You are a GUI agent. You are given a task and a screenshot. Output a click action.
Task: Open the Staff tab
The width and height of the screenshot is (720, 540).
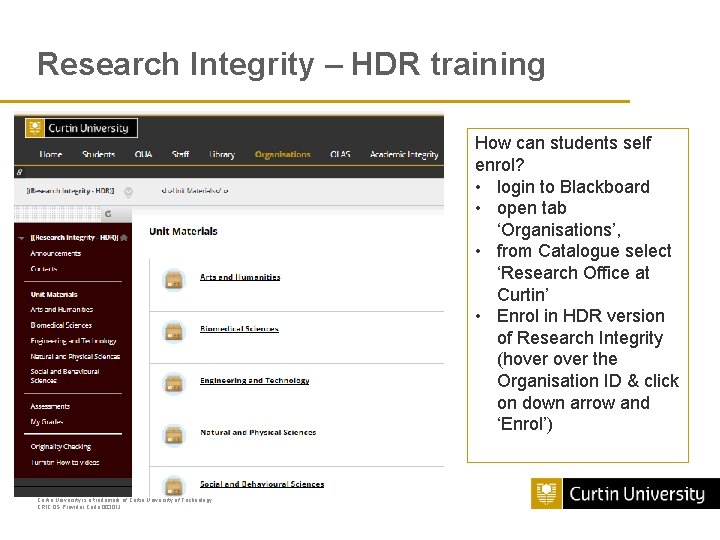pos(180,154)
